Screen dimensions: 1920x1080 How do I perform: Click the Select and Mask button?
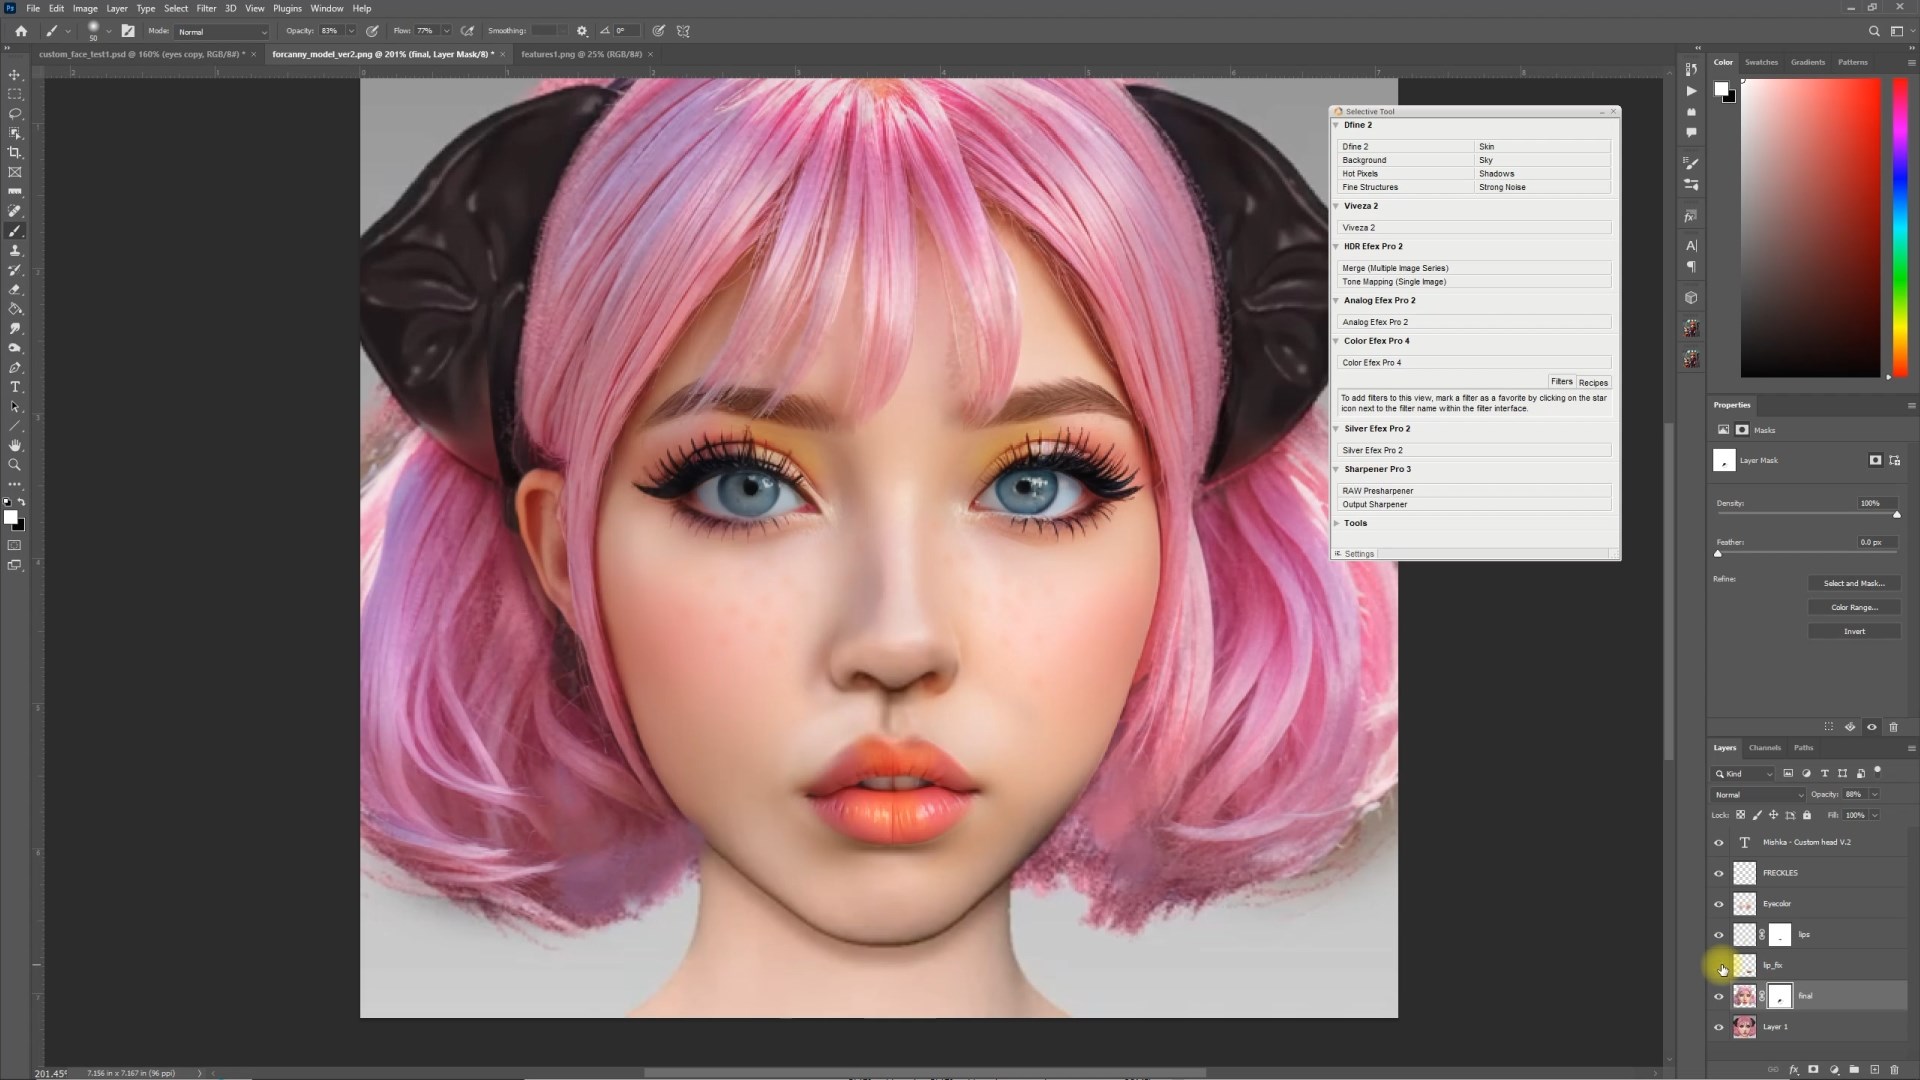pos(1853,583)
